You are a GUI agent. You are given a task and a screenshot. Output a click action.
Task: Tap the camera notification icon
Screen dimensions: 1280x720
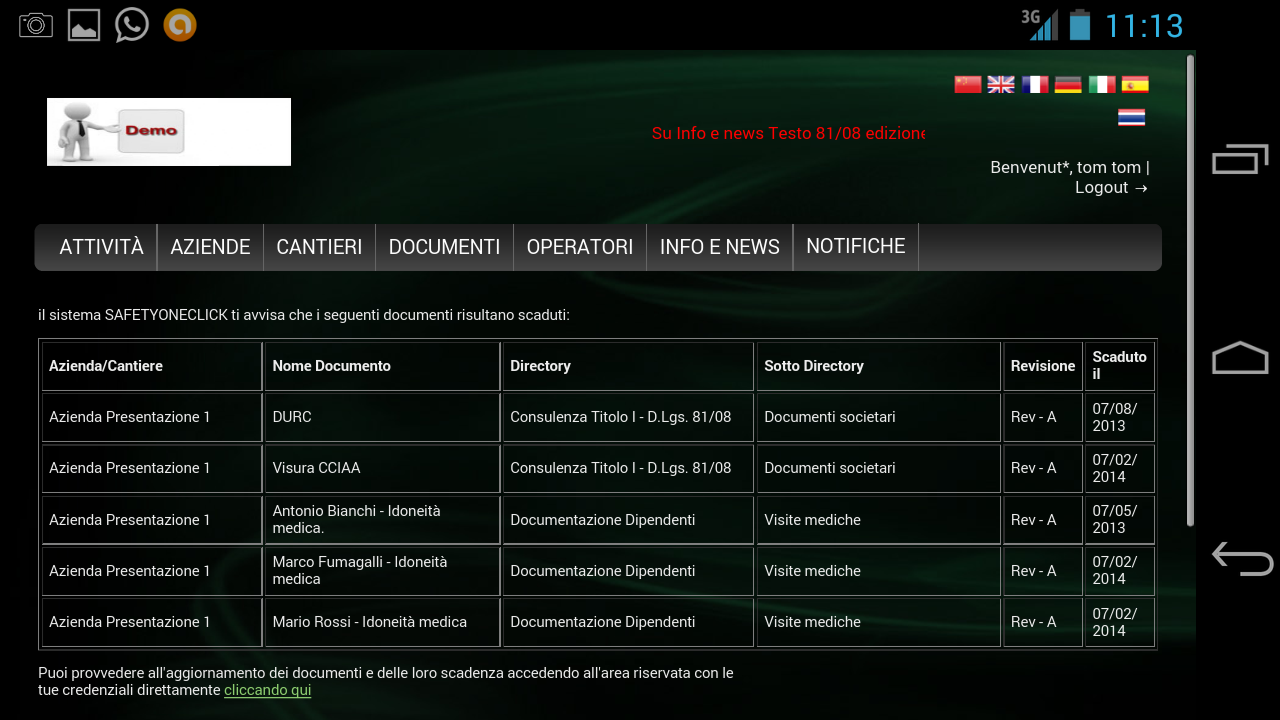[36, 25]
